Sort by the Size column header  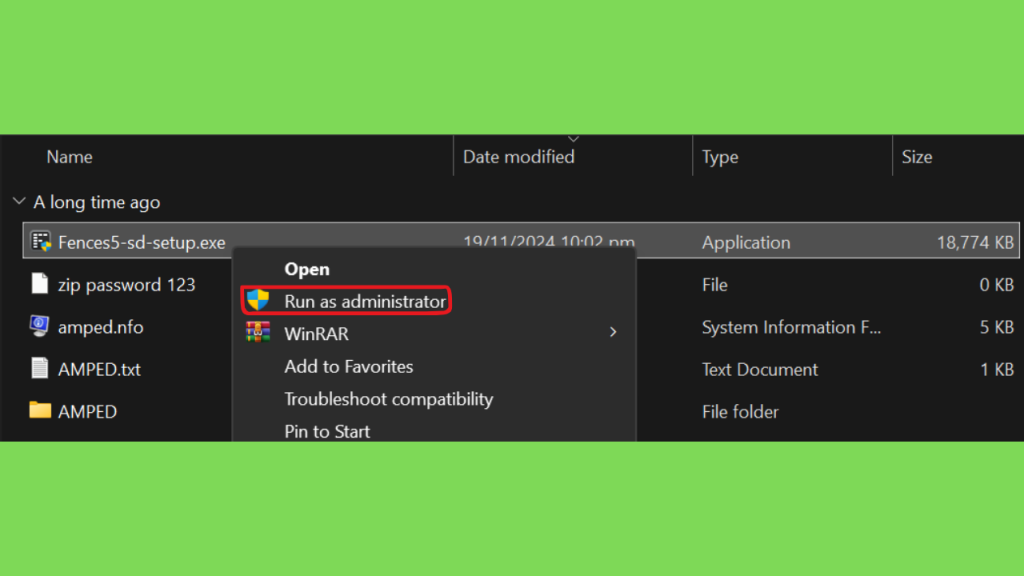point(917,157)
